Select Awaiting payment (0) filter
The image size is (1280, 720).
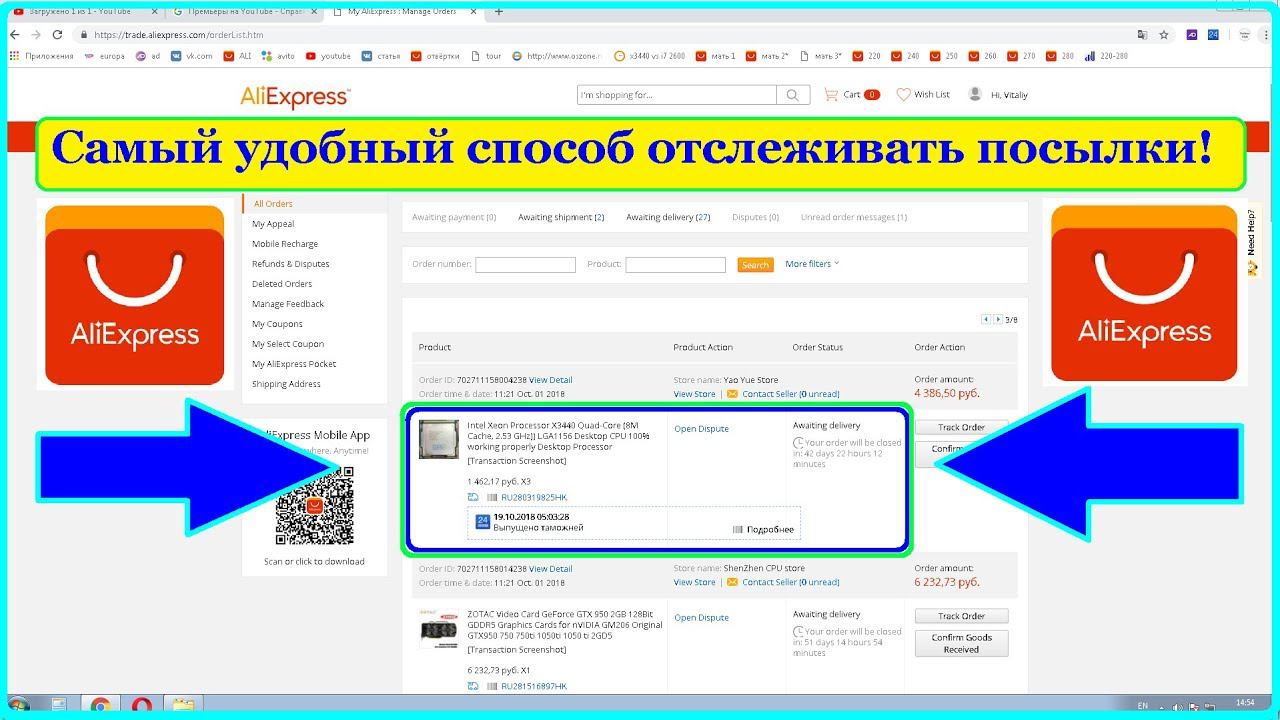[x=454, y=217]
